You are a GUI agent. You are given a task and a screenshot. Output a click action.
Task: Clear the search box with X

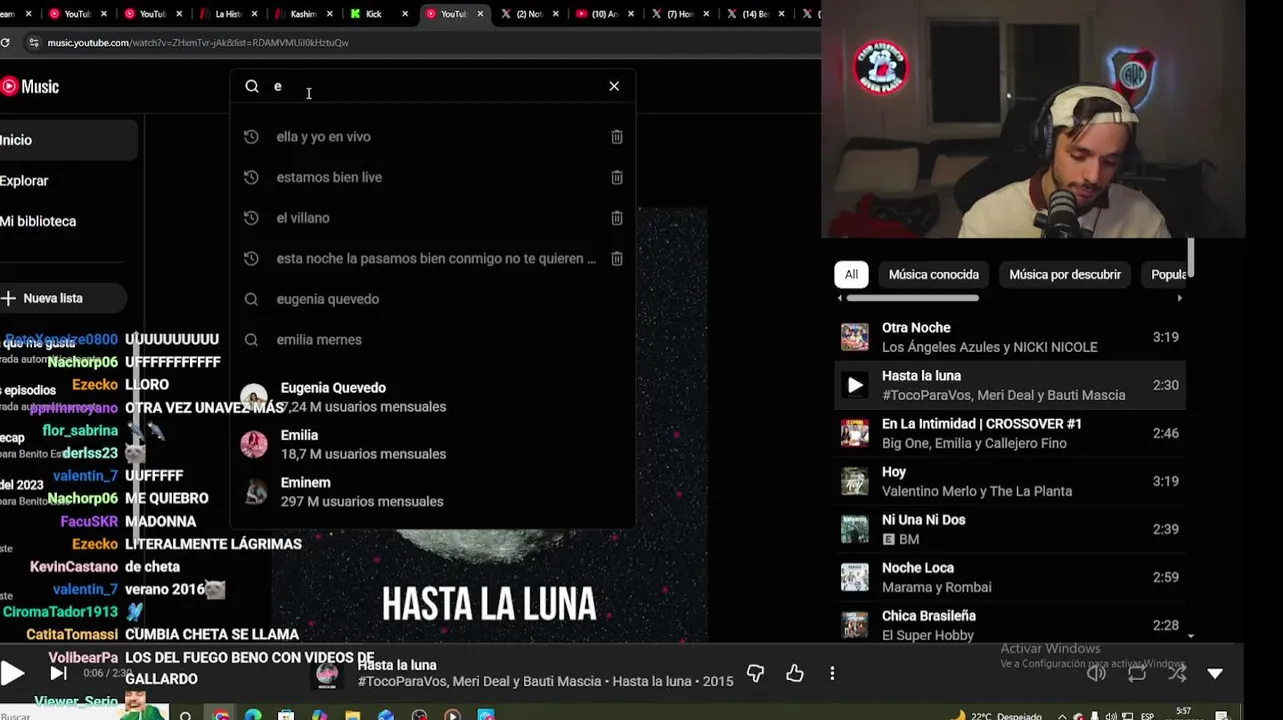point(614,86)
